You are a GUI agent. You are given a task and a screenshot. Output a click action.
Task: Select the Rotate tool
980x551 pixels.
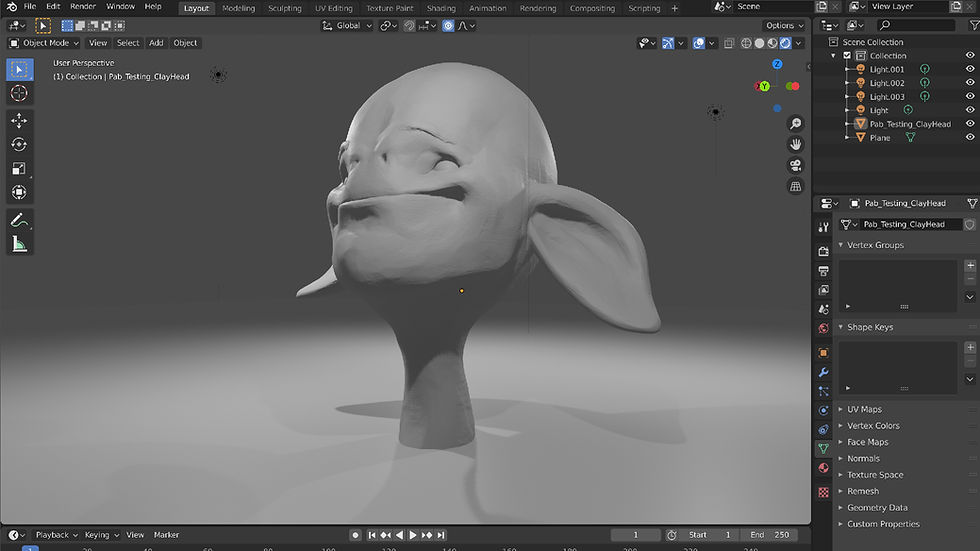[x=19, y=144]
